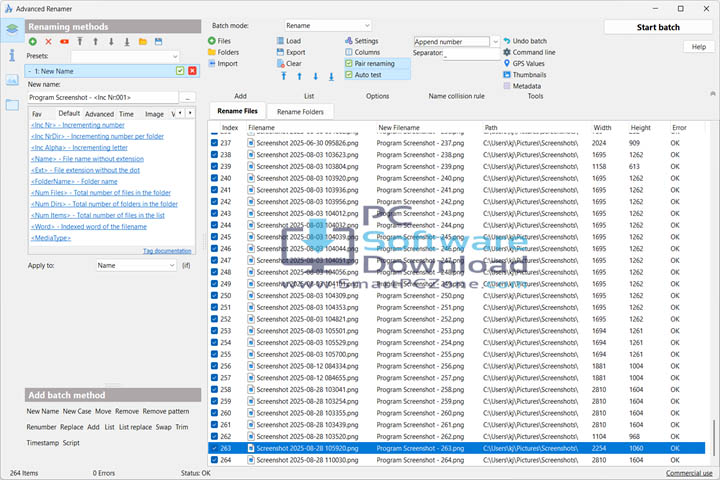The image size is (720, 480).
Task: Uncheck the checkbox for row 264
Action: (x=214, y=460)
